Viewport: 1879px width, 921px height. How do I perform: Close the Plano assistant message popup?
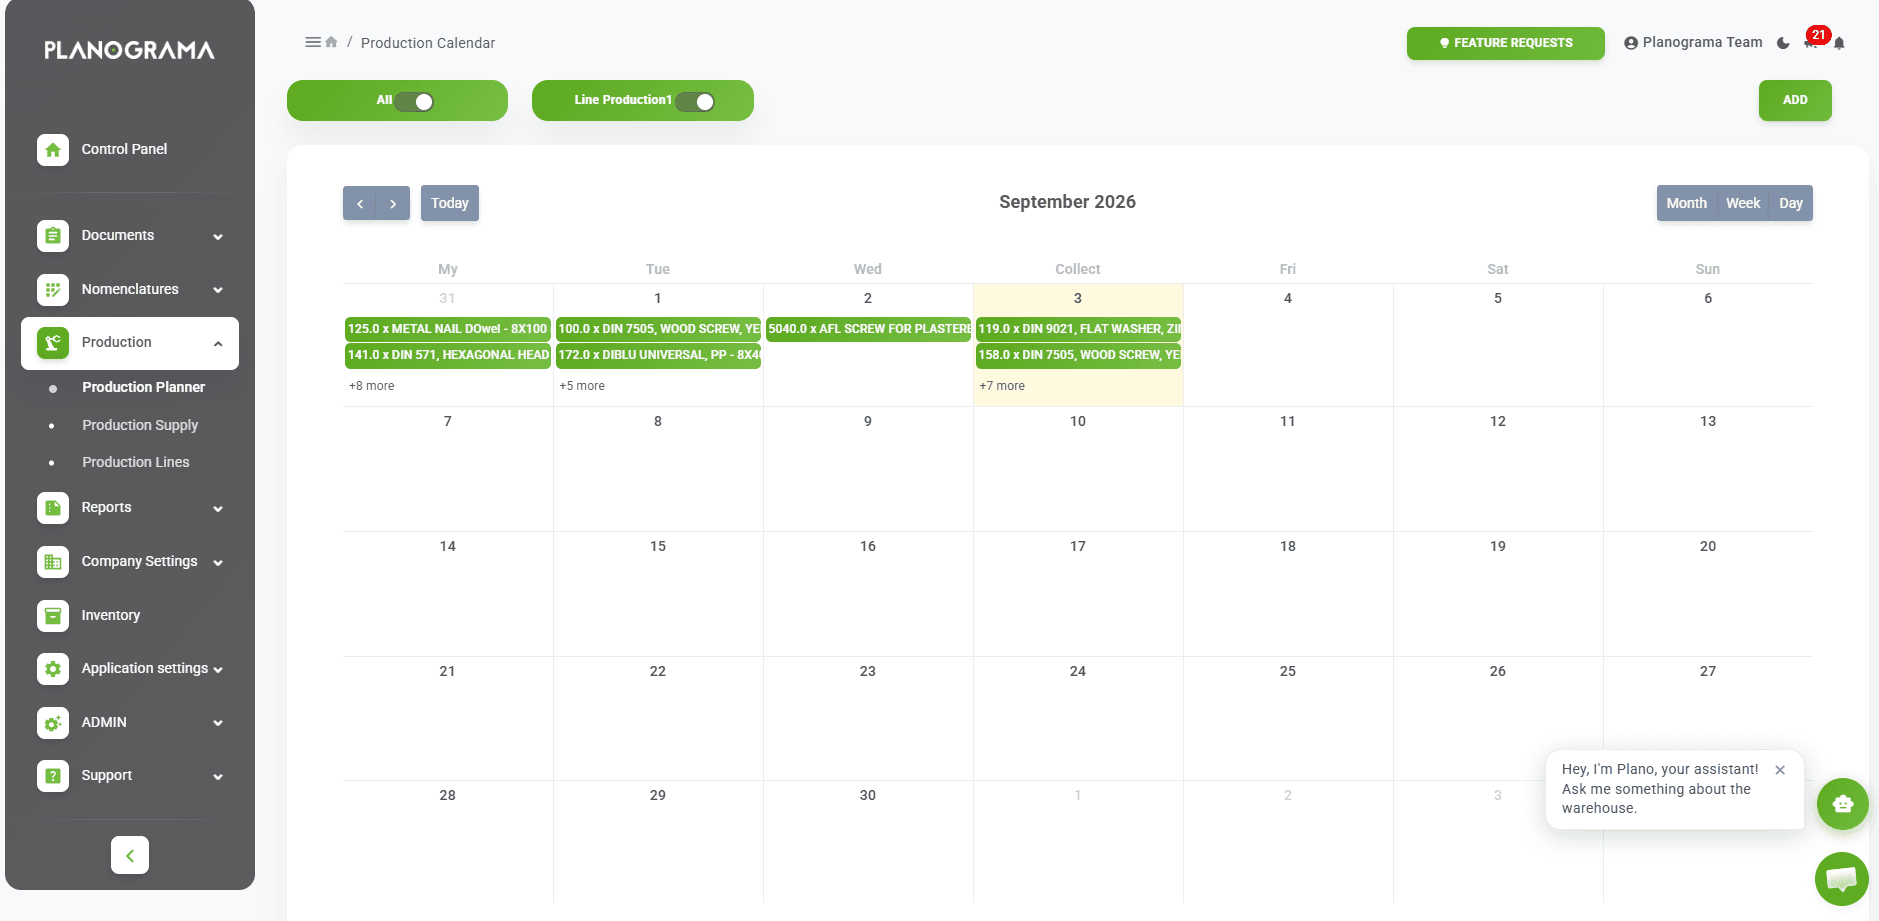pos(1780,770)
